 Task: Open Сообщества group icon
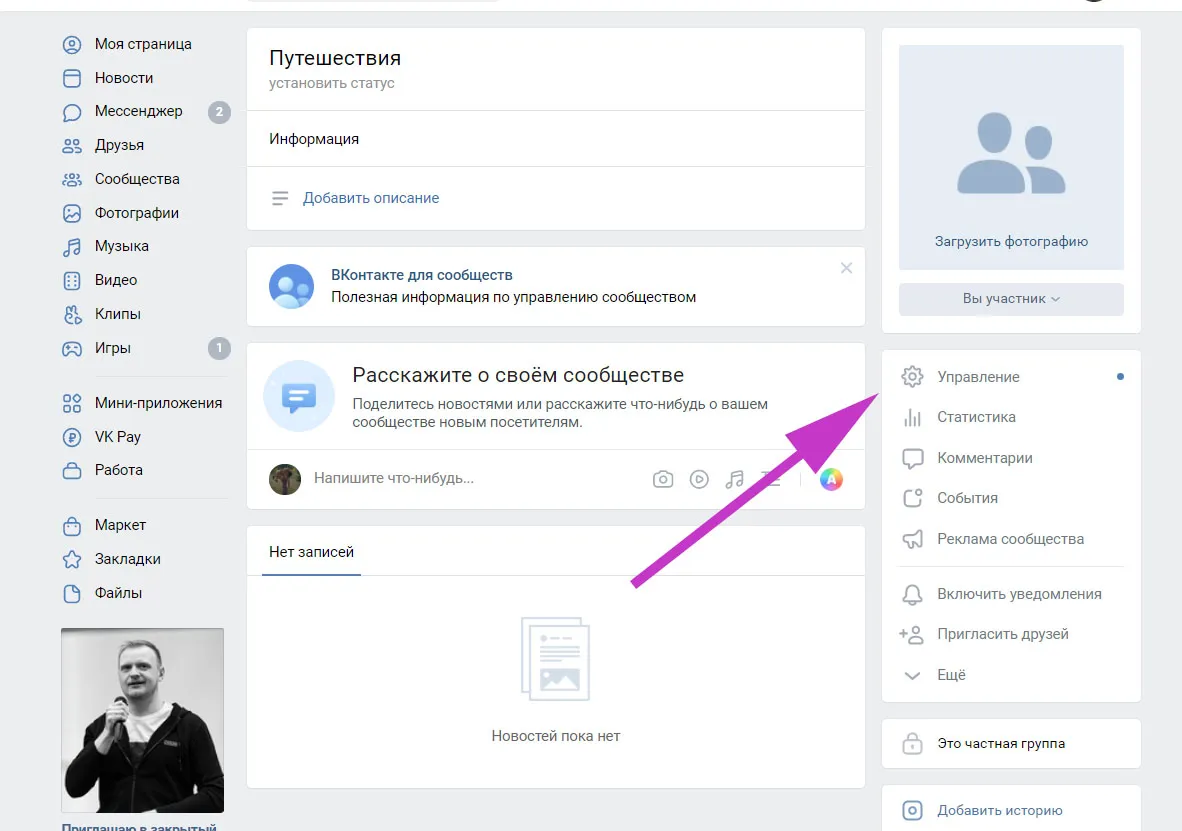click(72, 179)
